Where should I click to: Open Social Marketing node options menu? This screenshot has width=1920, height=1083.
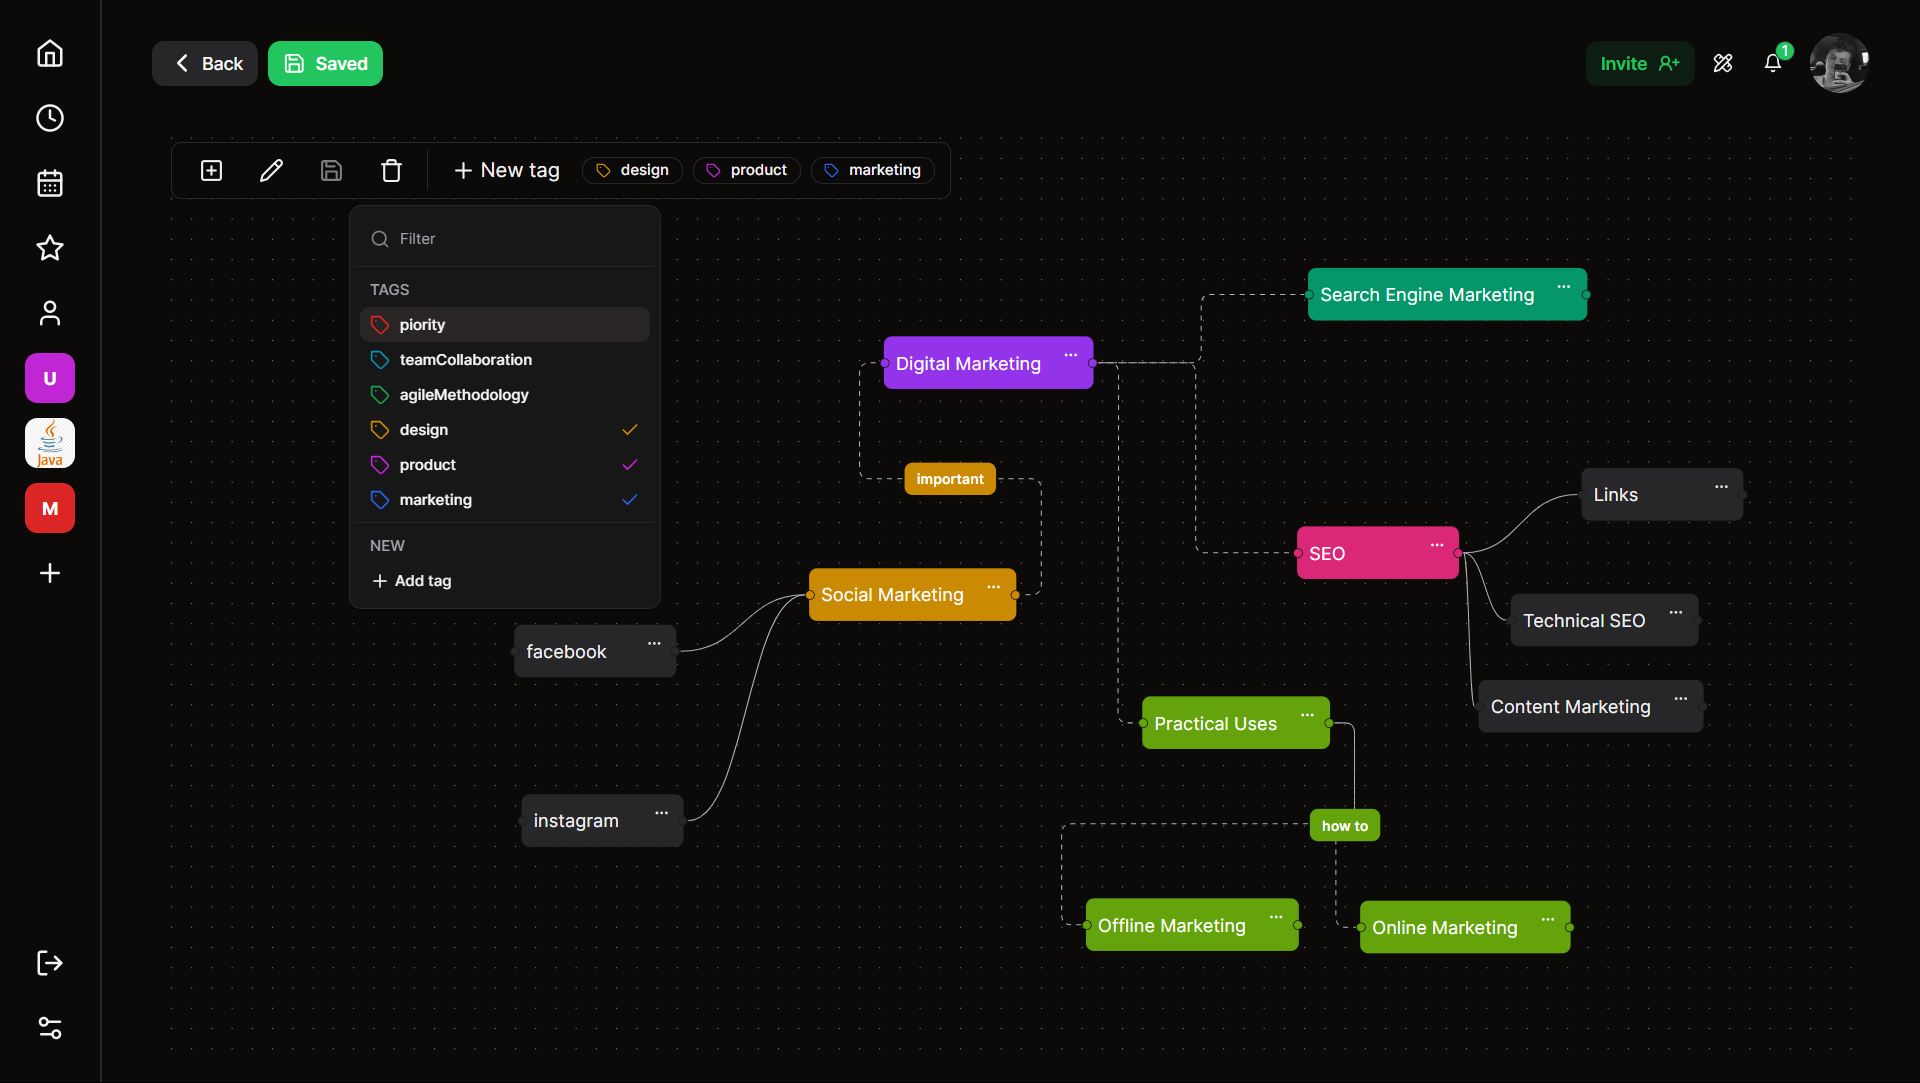(x=993, y=587)
